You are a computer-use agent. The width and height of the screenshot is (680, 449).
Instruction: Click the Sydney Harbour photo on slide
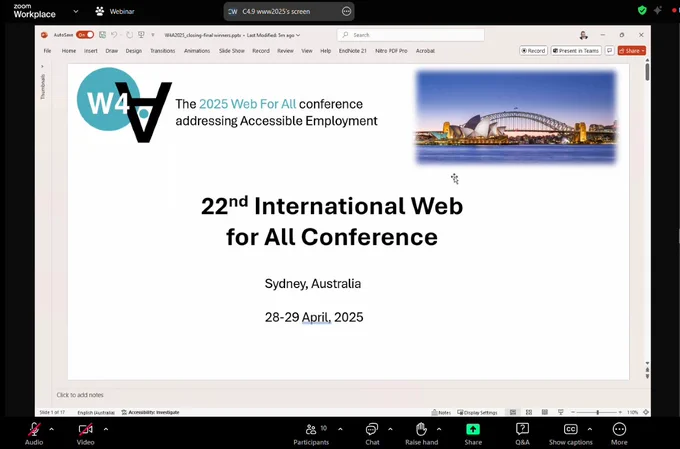(x=516, y=117)
